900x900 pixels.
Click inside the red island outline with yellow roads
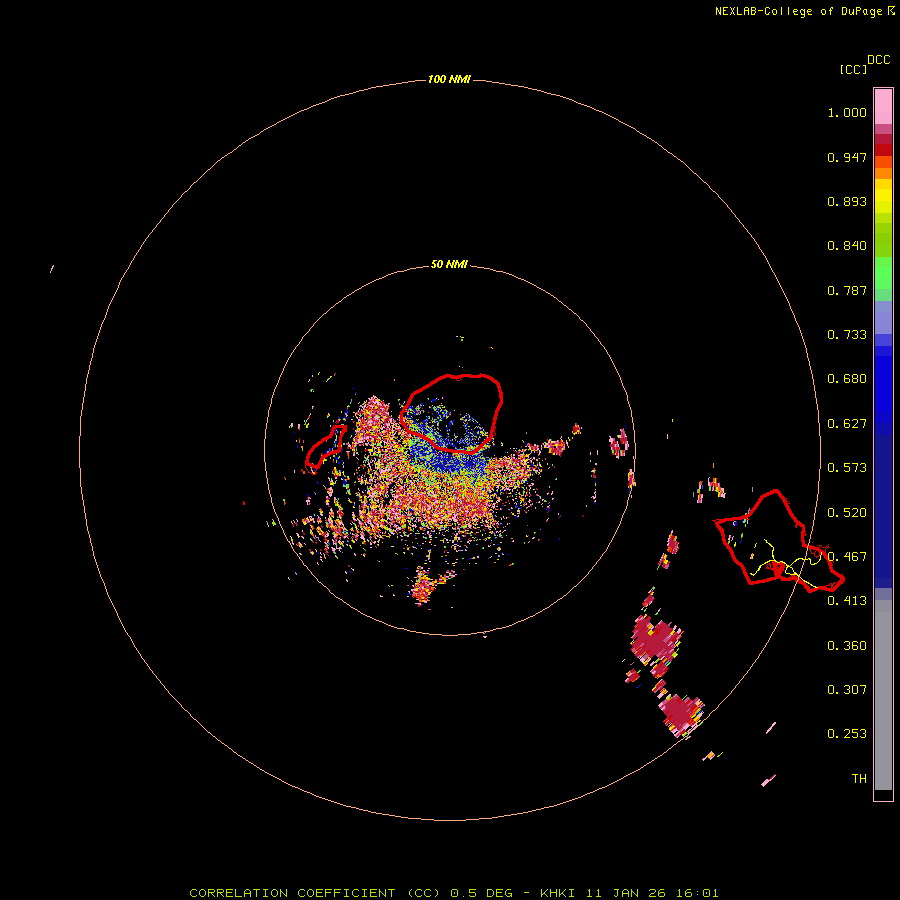[x=778, y=541]
